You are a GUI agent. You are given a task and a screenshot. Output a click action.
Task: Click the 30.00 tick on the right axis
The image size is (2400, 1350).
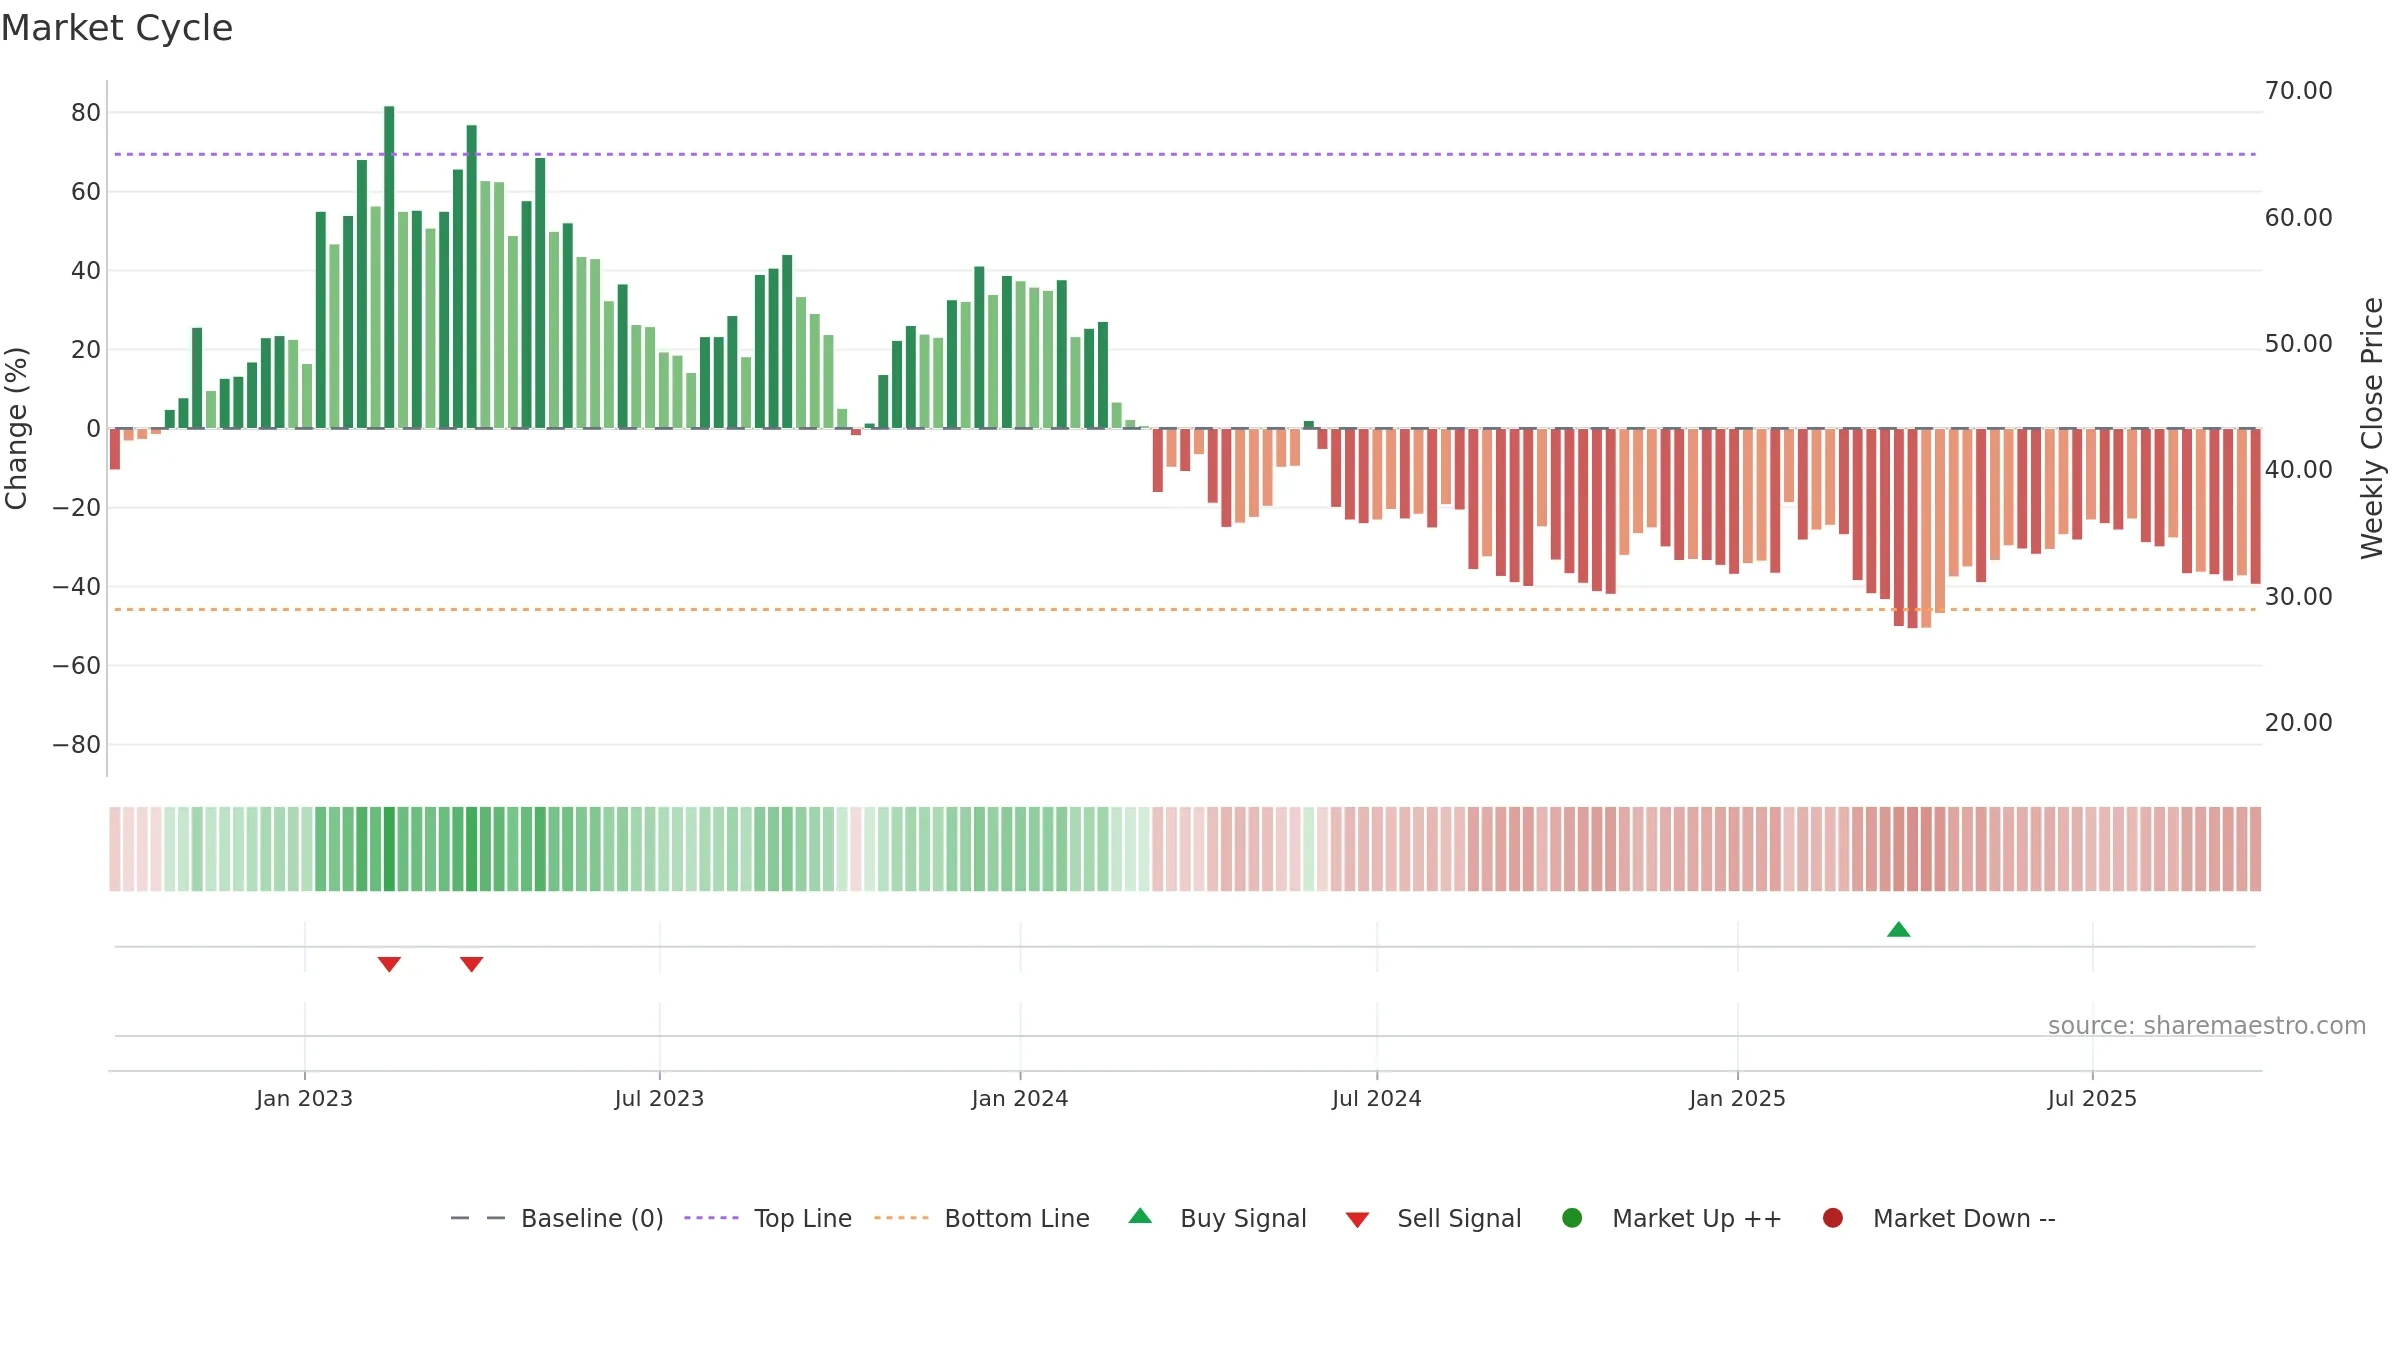coord(2298,597)
